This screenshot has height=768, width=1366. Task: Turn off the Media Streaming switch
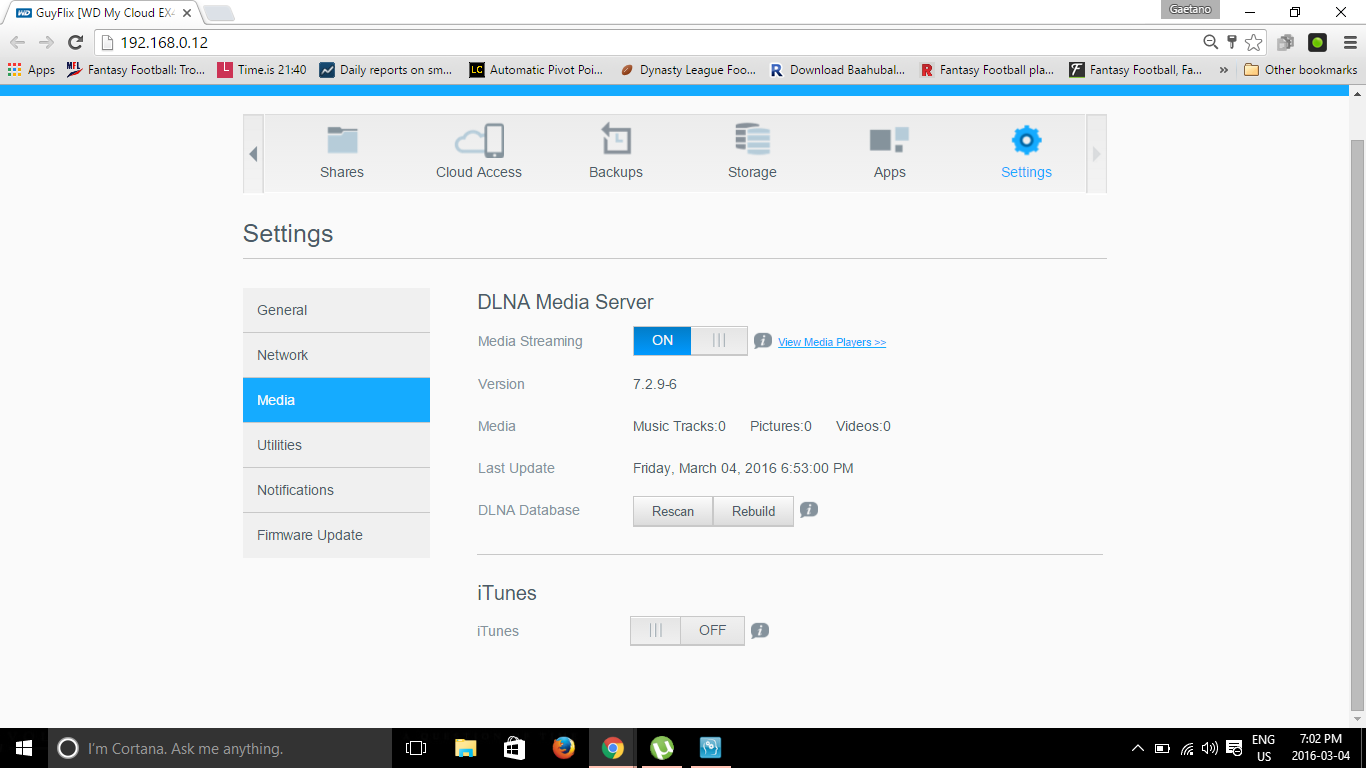pyautogui.click(x=690, y=341)
